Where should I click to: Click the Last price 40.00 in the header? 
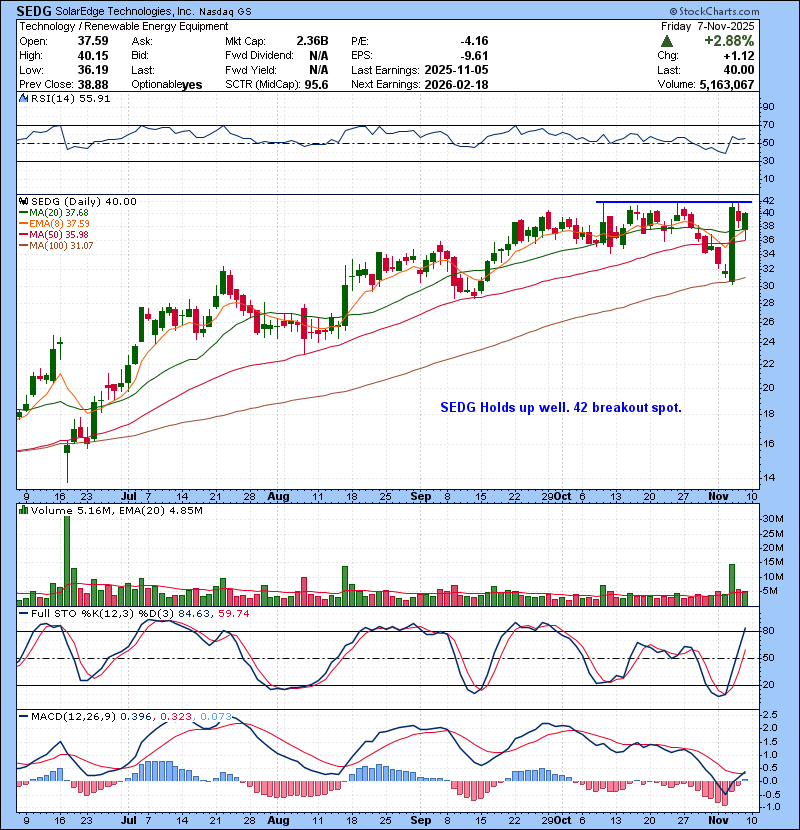point(739,70)
